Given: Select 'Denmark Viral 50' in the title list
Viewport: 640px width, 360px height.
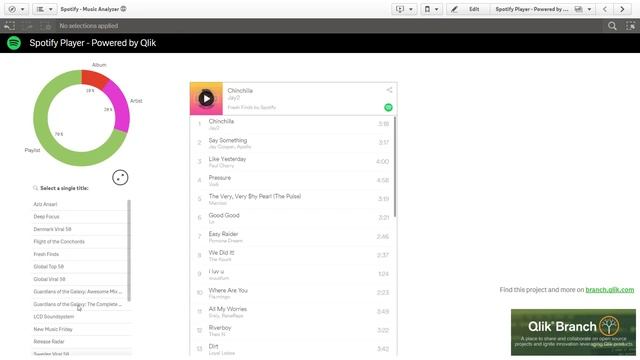Looking at the screenshot, I should tap(80, 229).
